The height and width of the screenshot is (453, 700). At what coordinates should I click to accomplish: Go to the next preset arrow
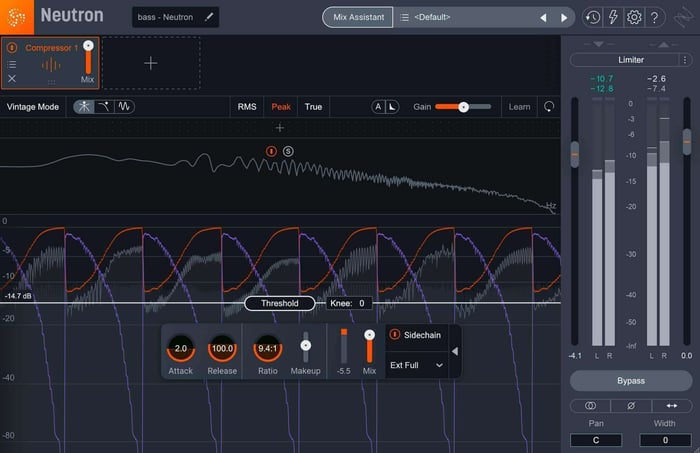click(x=564, y=17)
